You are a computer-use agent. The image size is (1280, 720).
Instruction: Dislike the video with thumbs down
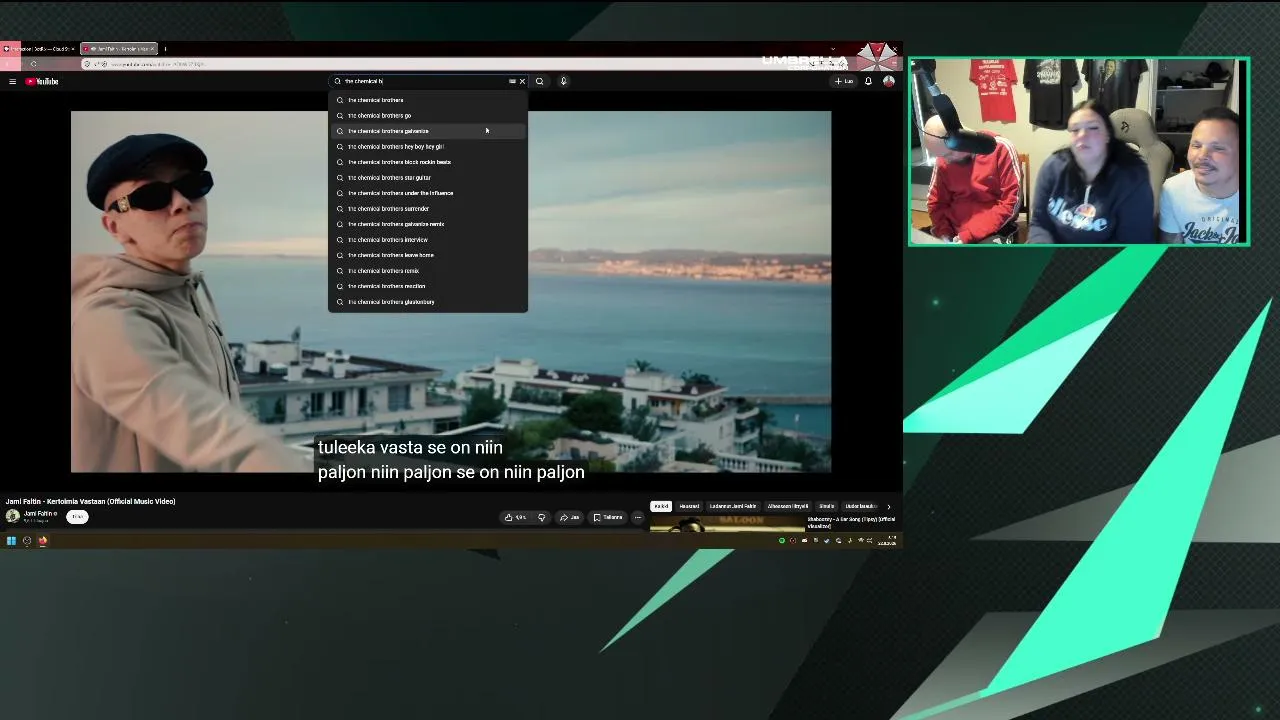point(542,517)
